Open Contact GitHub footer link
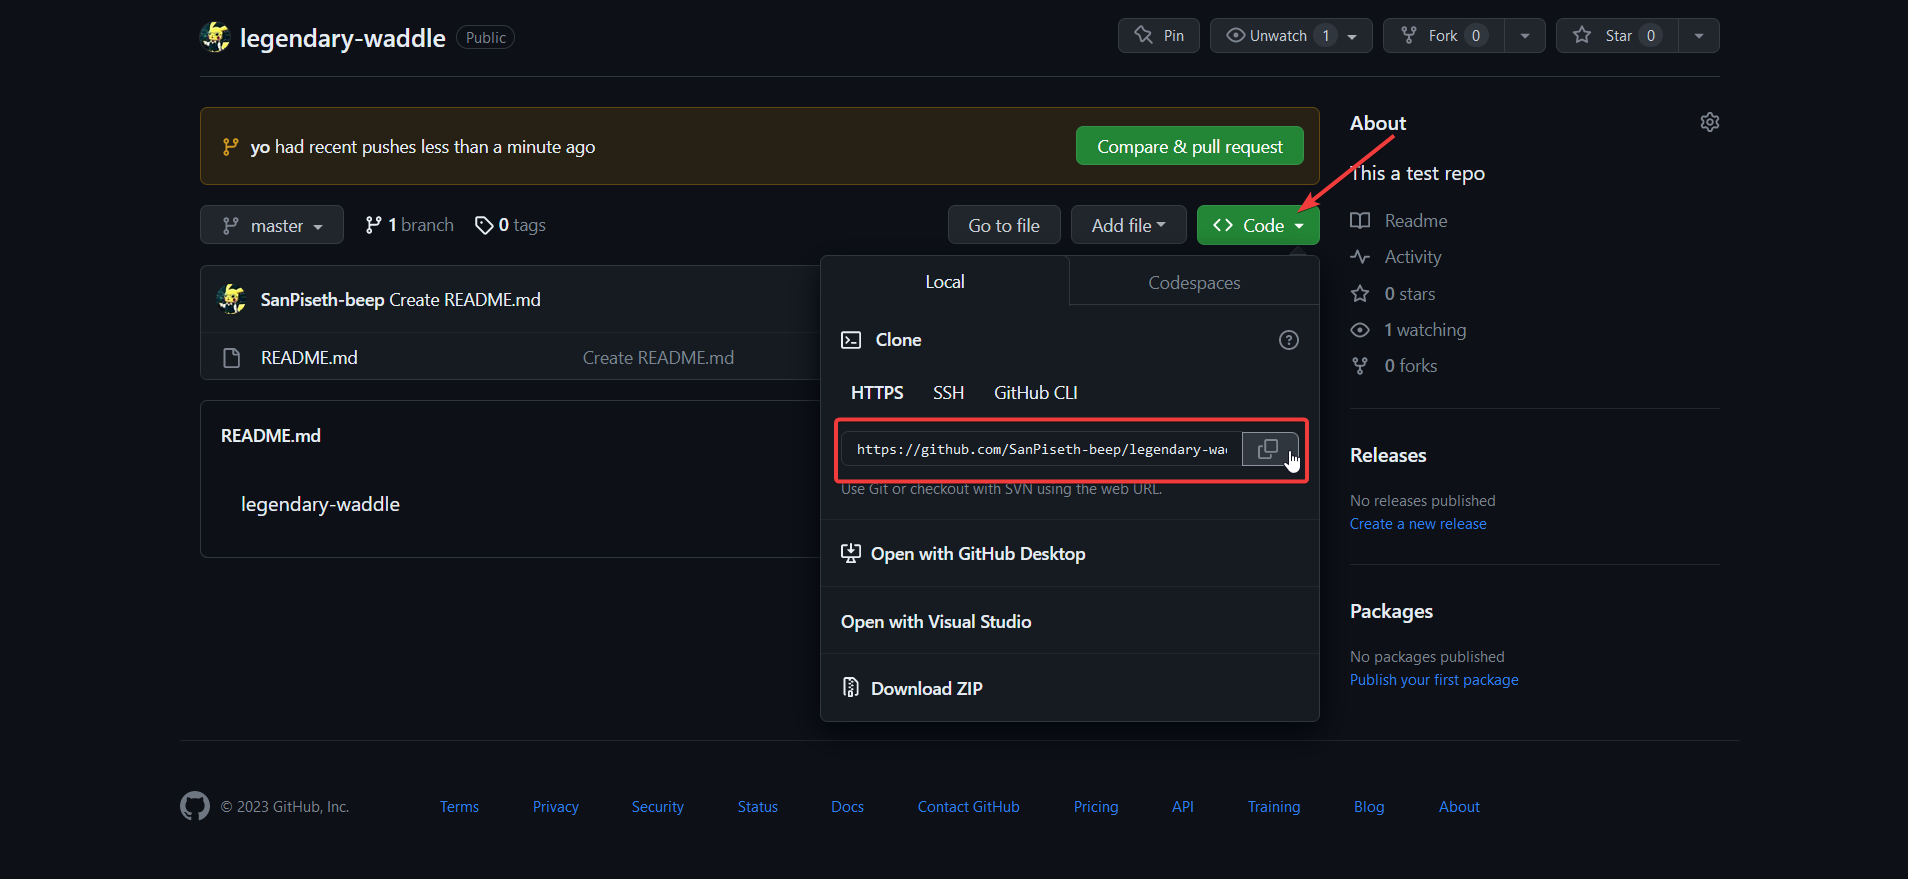 click(969, 807)
